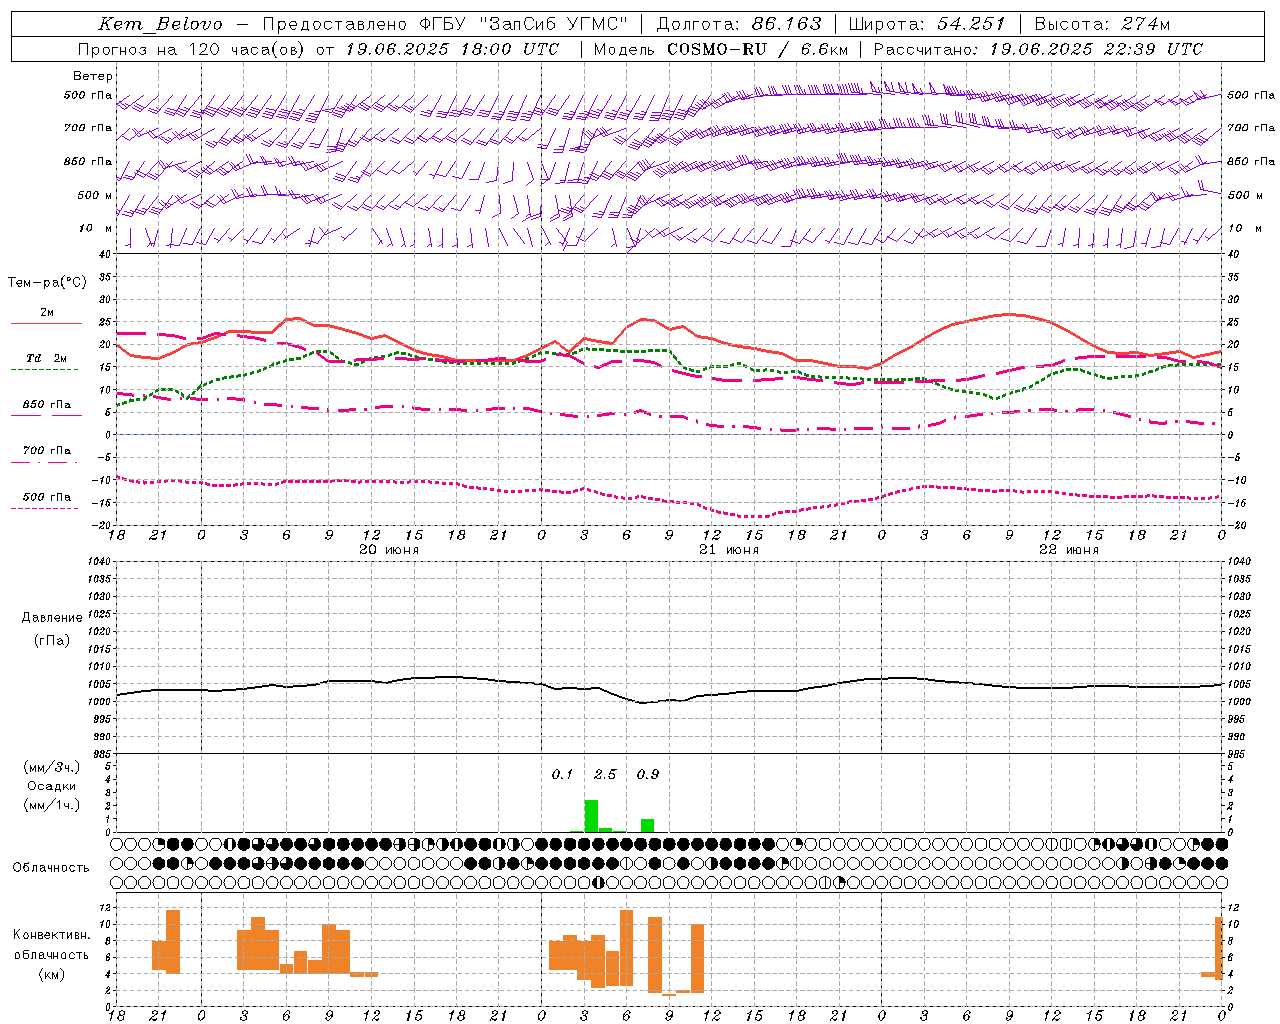
Task: Click the red line sample under '2м' legend
Action: (x=46, y=323)
